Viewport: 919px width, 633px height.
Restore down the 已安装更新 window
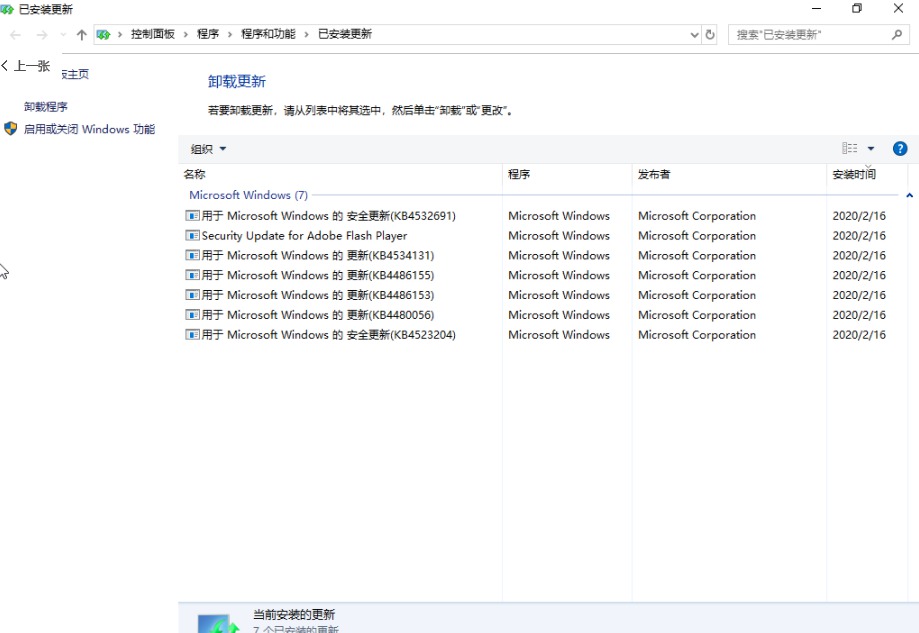click(857, 9)
